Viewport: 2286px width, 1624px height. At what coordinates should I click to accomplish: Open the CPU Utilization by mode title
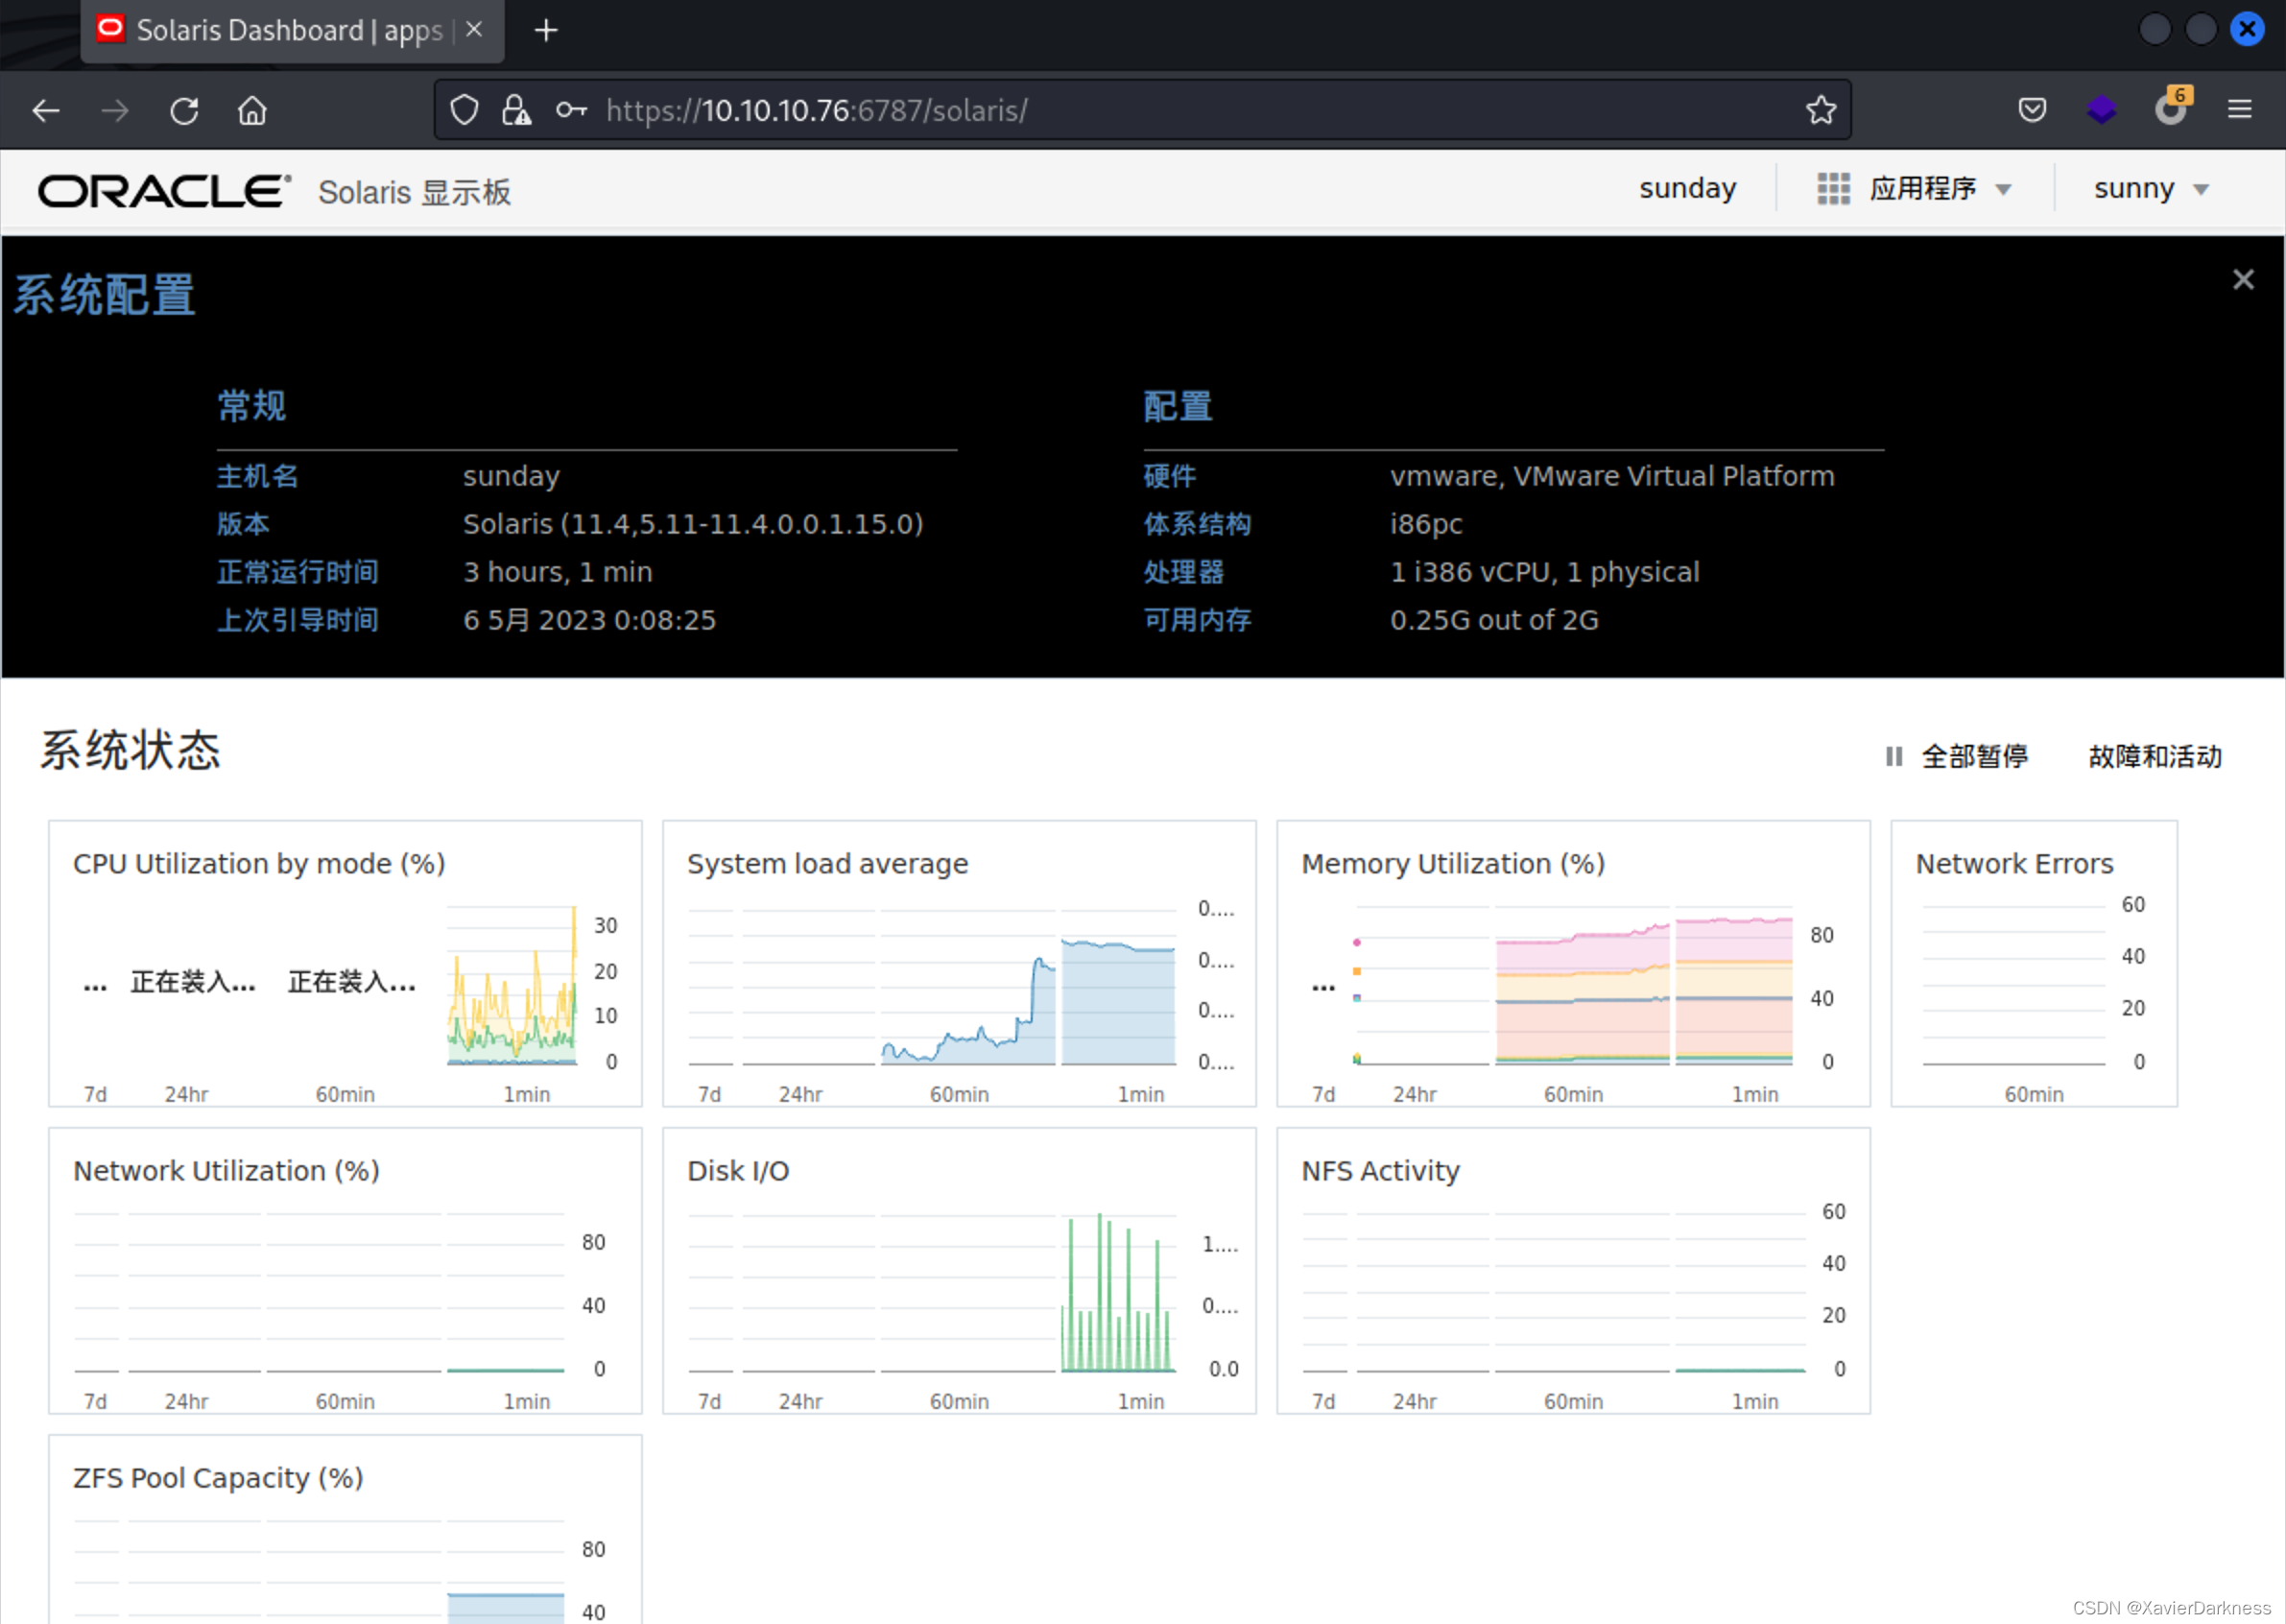click(259, 864)
